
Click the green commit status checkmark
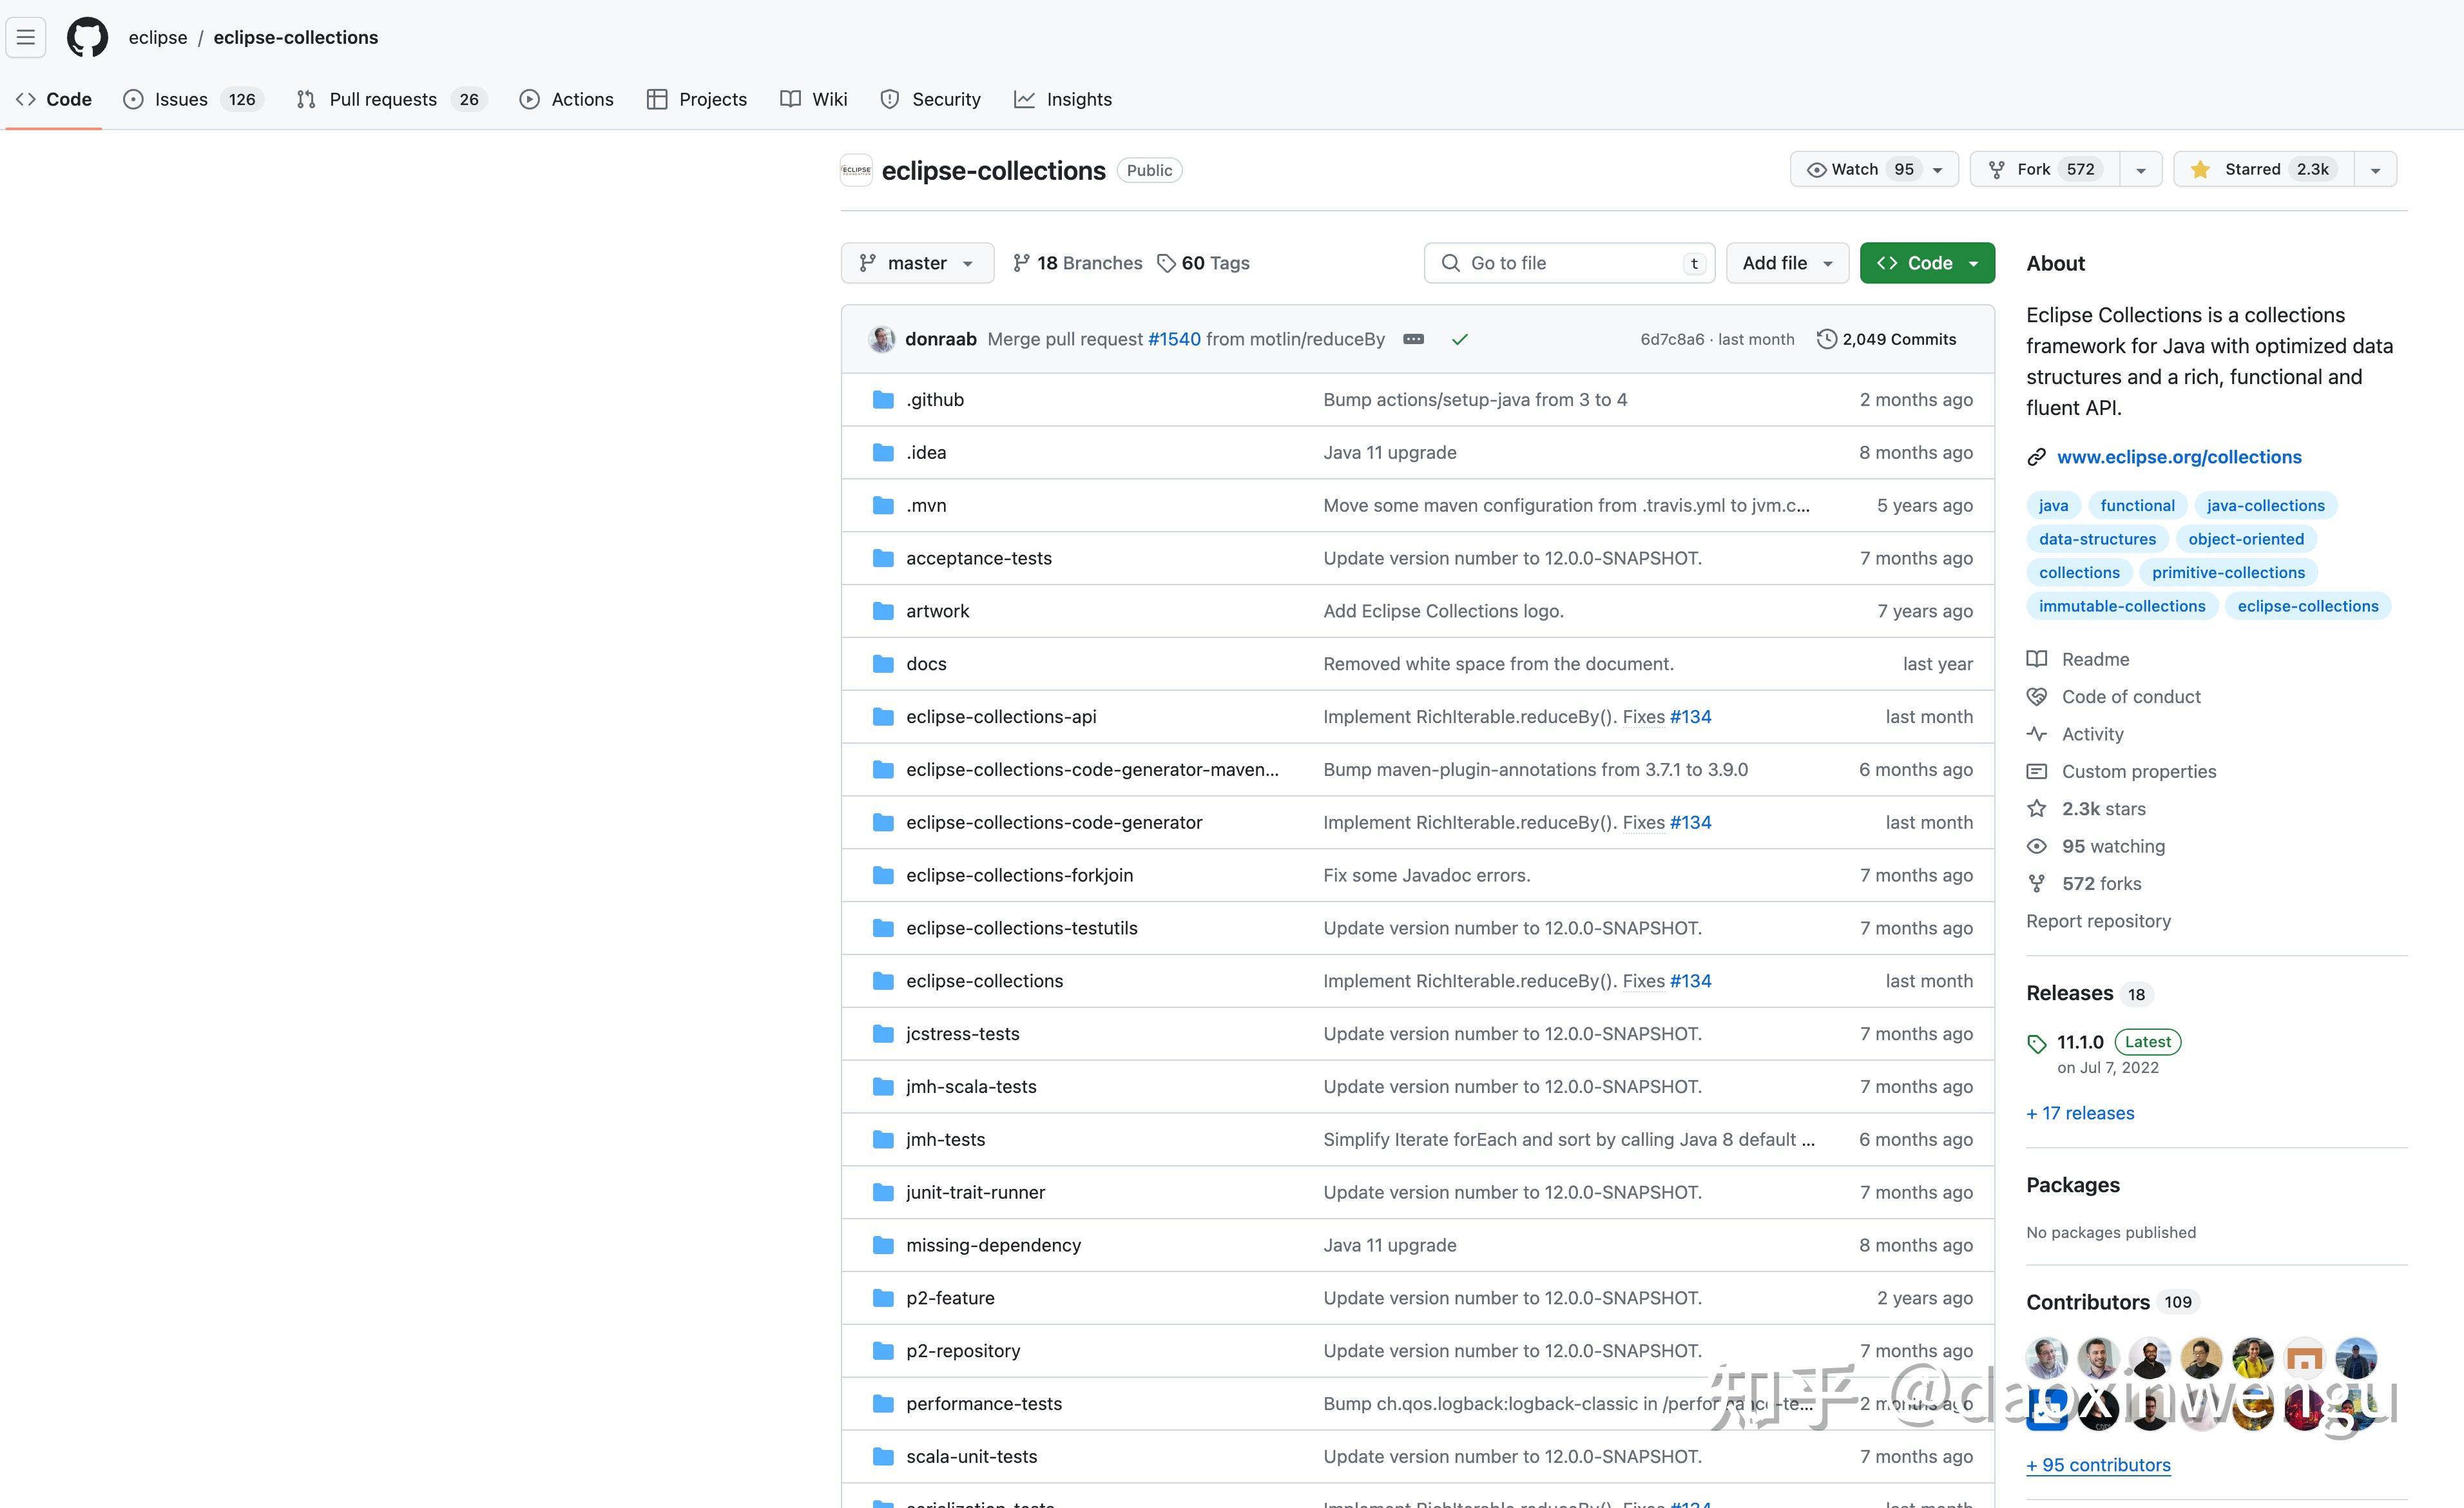[x=1459, y=339]
